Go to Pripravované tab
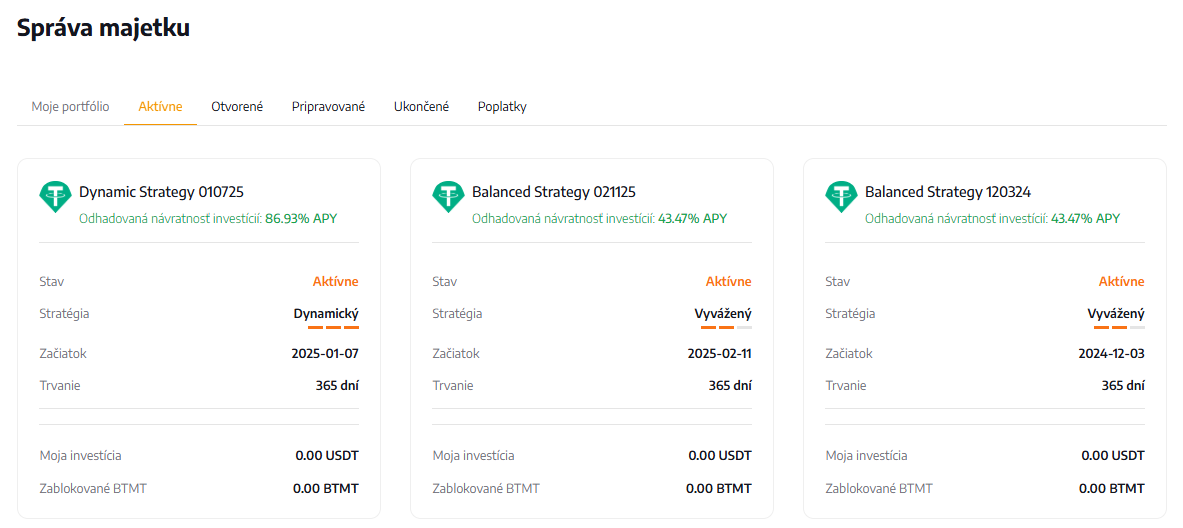 coord(328,106)
